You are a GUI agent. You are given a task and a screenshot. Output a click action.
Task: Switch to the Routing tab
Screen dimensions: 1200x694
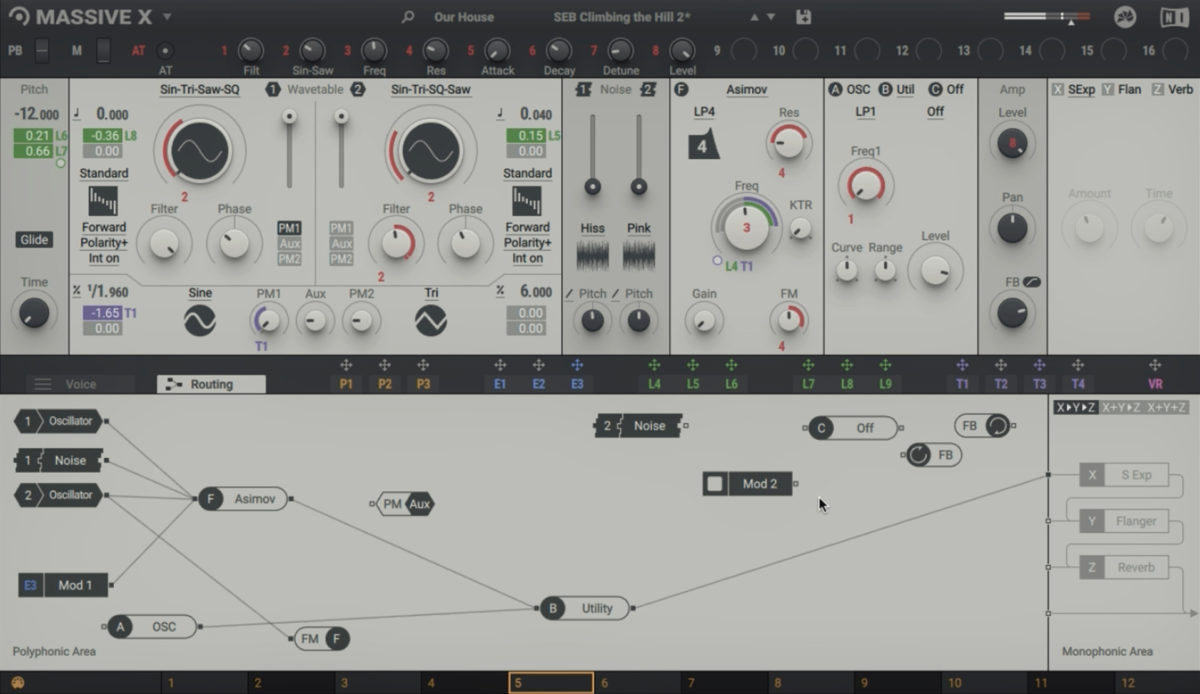211,384
